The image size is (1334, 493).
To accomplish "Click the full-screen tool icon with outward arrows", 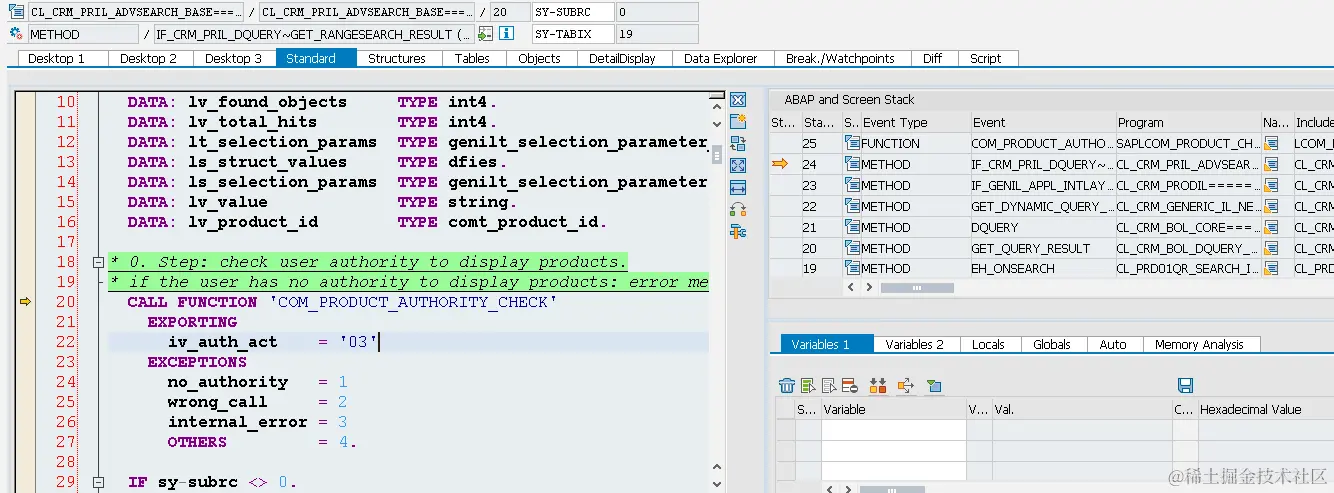I will point(739,166).
